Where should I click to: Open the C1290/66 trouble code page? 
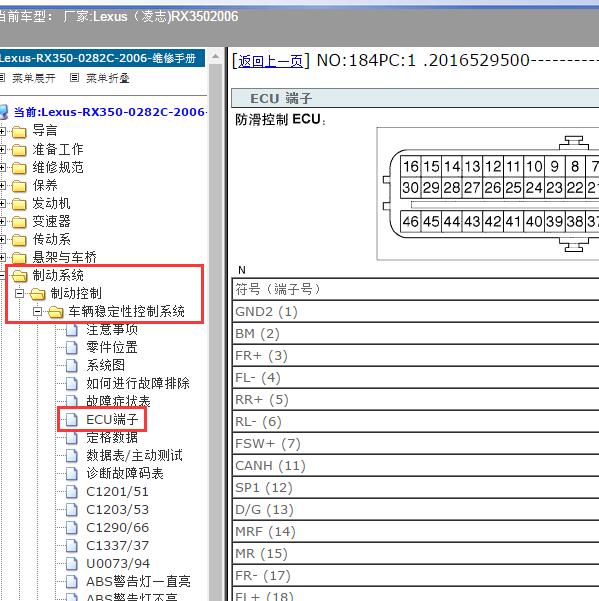[x=117, y=528]
